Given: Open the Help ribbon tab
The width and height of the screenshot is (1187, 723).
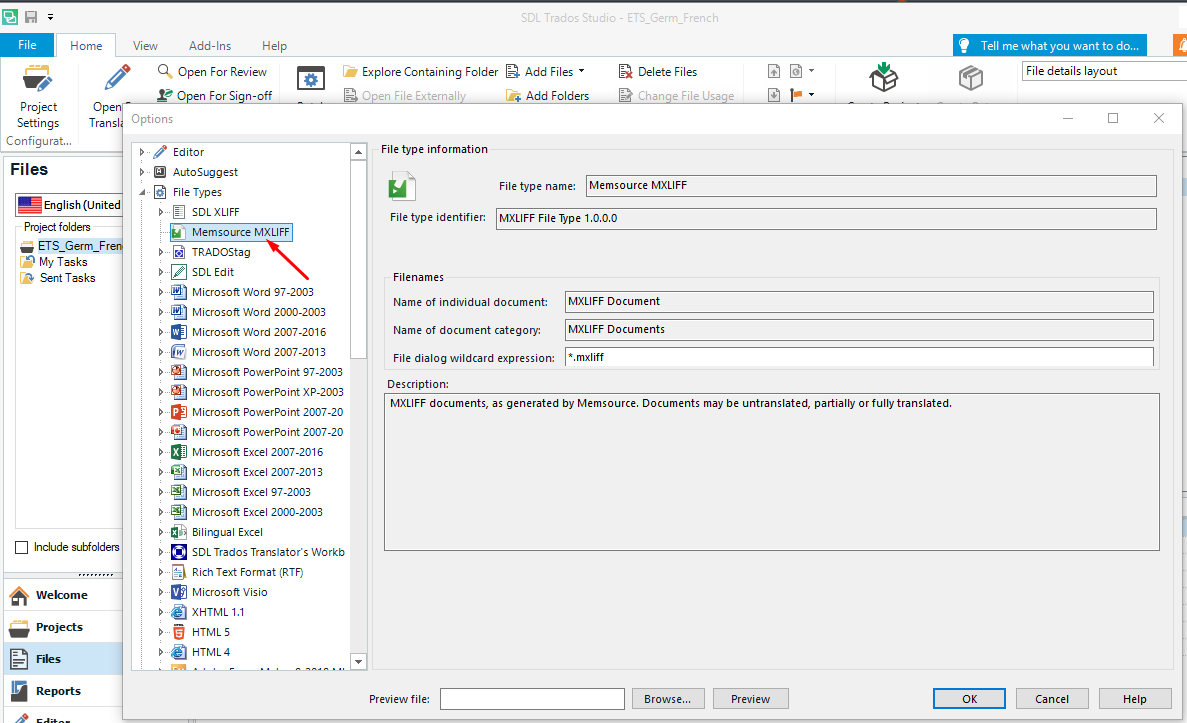Looking at the screenshot, I should coord(274,46).
